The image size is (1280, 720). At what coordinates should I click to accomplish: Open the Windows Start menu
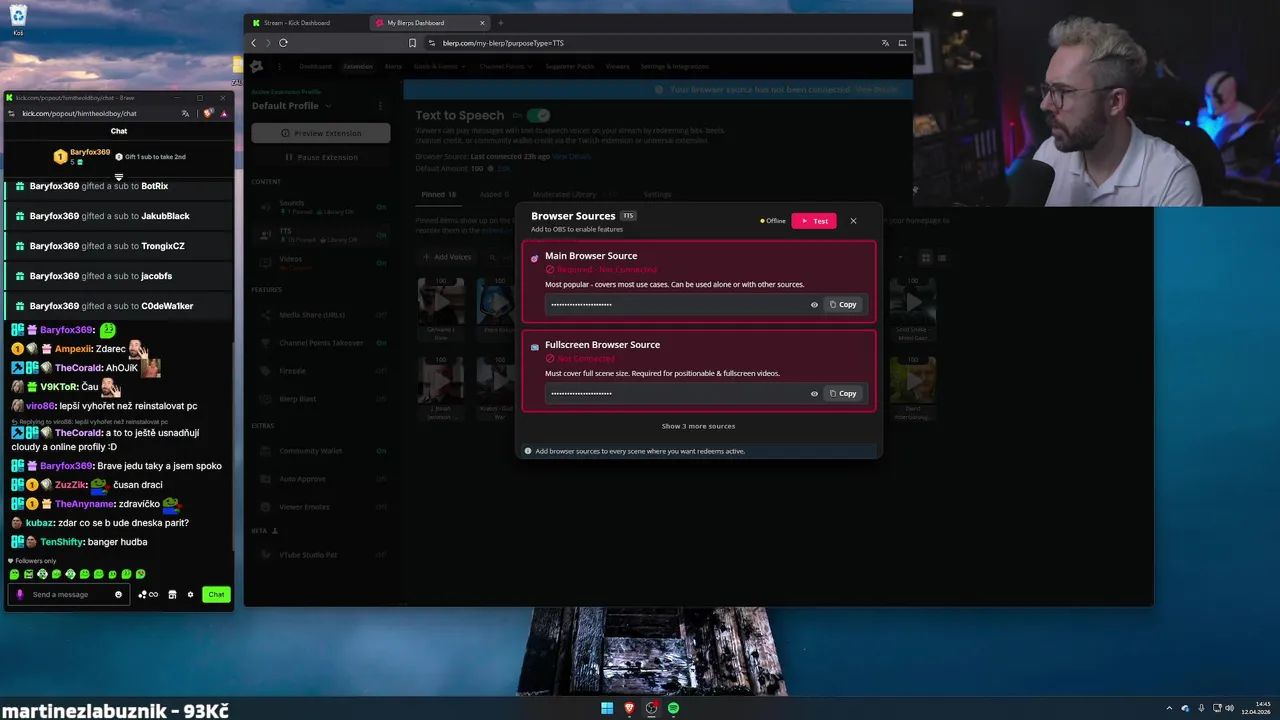click(x=607, y=708)
